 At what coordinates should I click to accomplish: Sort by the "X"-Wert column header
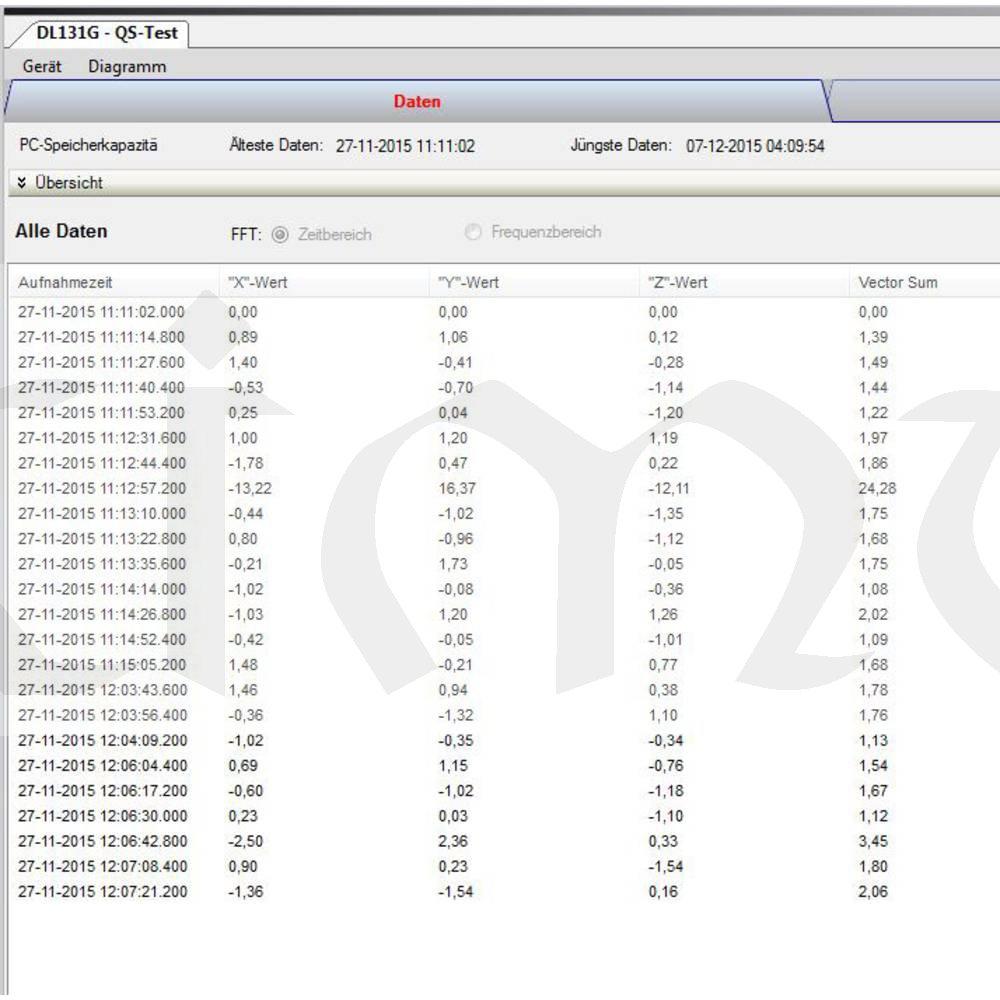point(258,282)
